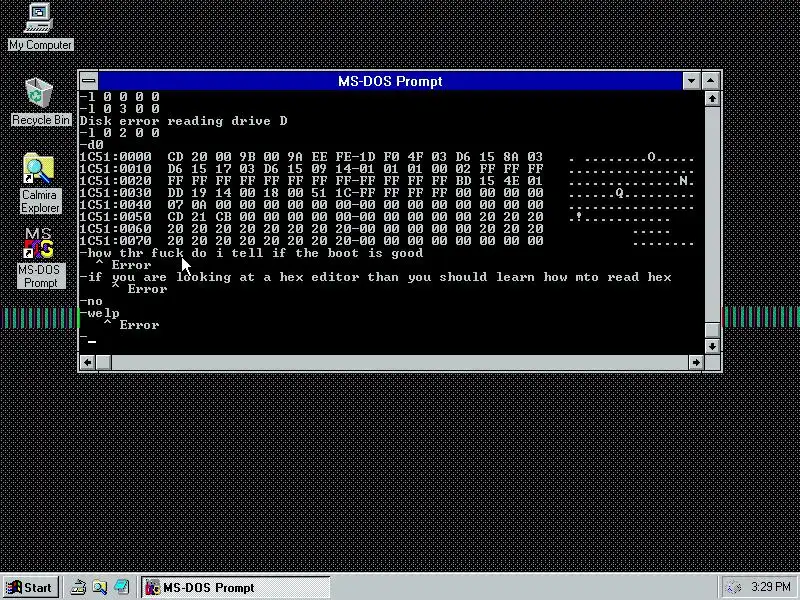Image resolution: width=800 pixels, height=600 pixels.
Task: Select the Recycle Bin icon
Action: [x=40, y=102]
